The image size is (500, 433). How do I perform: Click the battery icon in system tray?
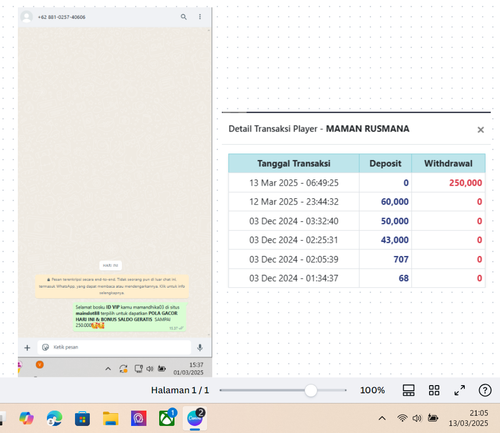coord(433,418)
